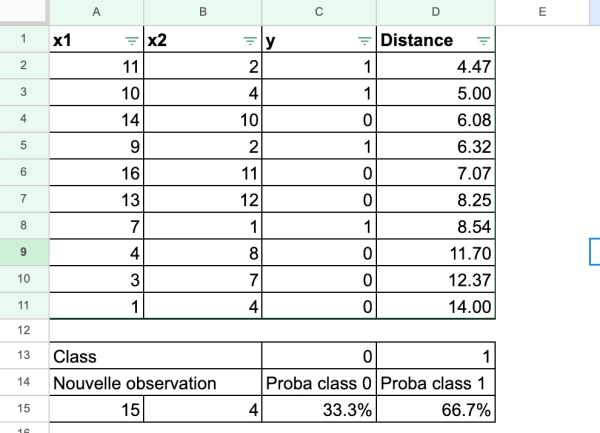
Task: Click the select-all corner box
Action: (x=23, y=13)
